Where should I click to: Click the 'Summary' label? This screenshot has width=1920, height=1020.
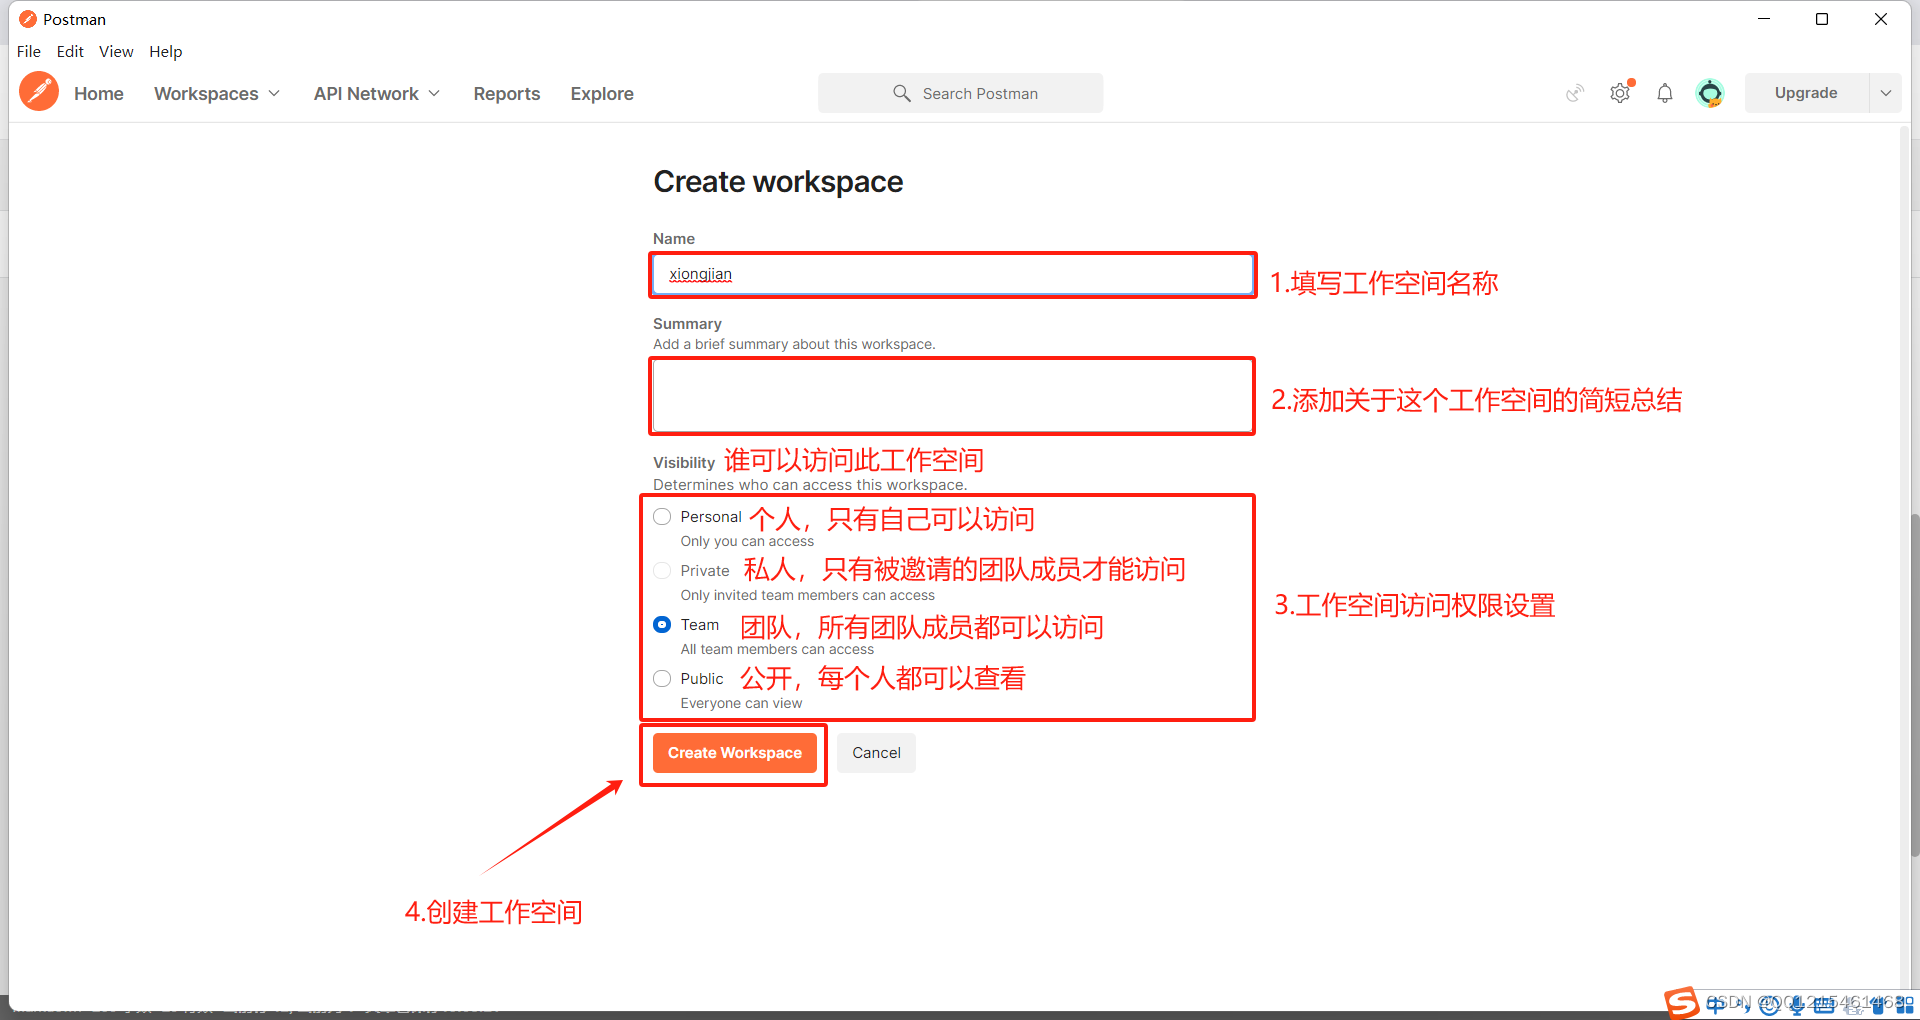click(687, 324)
